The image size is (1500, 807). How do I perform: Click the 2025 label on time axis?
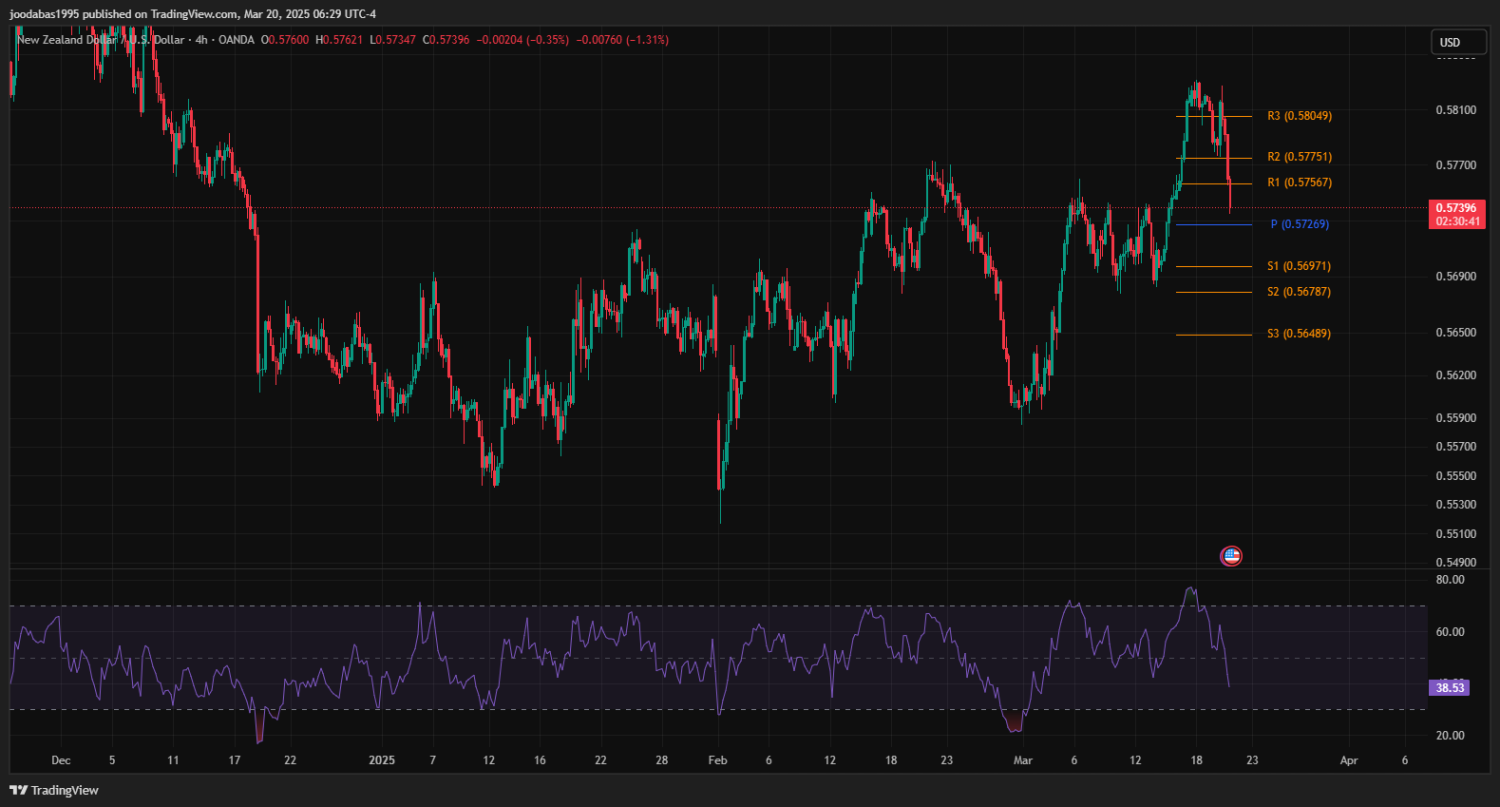[x=383, y=761]
